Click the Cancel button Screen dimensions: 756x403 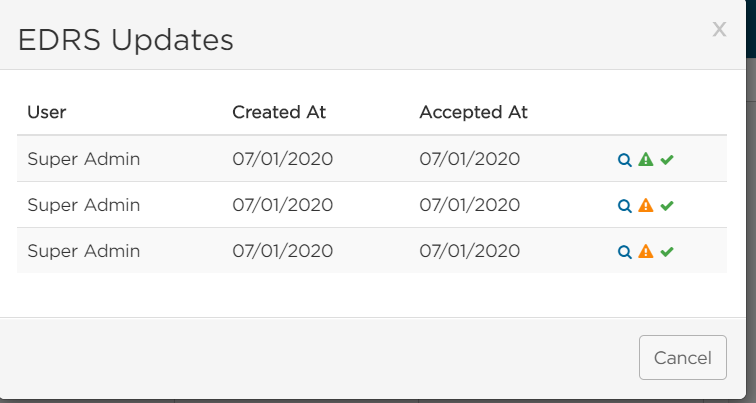point(683,358)
